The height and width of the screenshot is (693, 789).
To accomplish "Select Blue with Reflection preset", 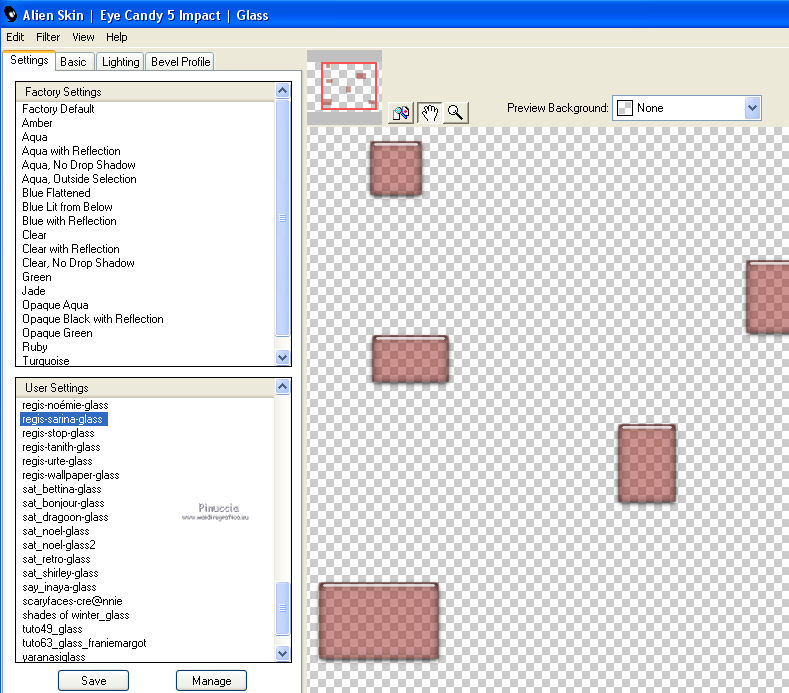I will [69, 221].
